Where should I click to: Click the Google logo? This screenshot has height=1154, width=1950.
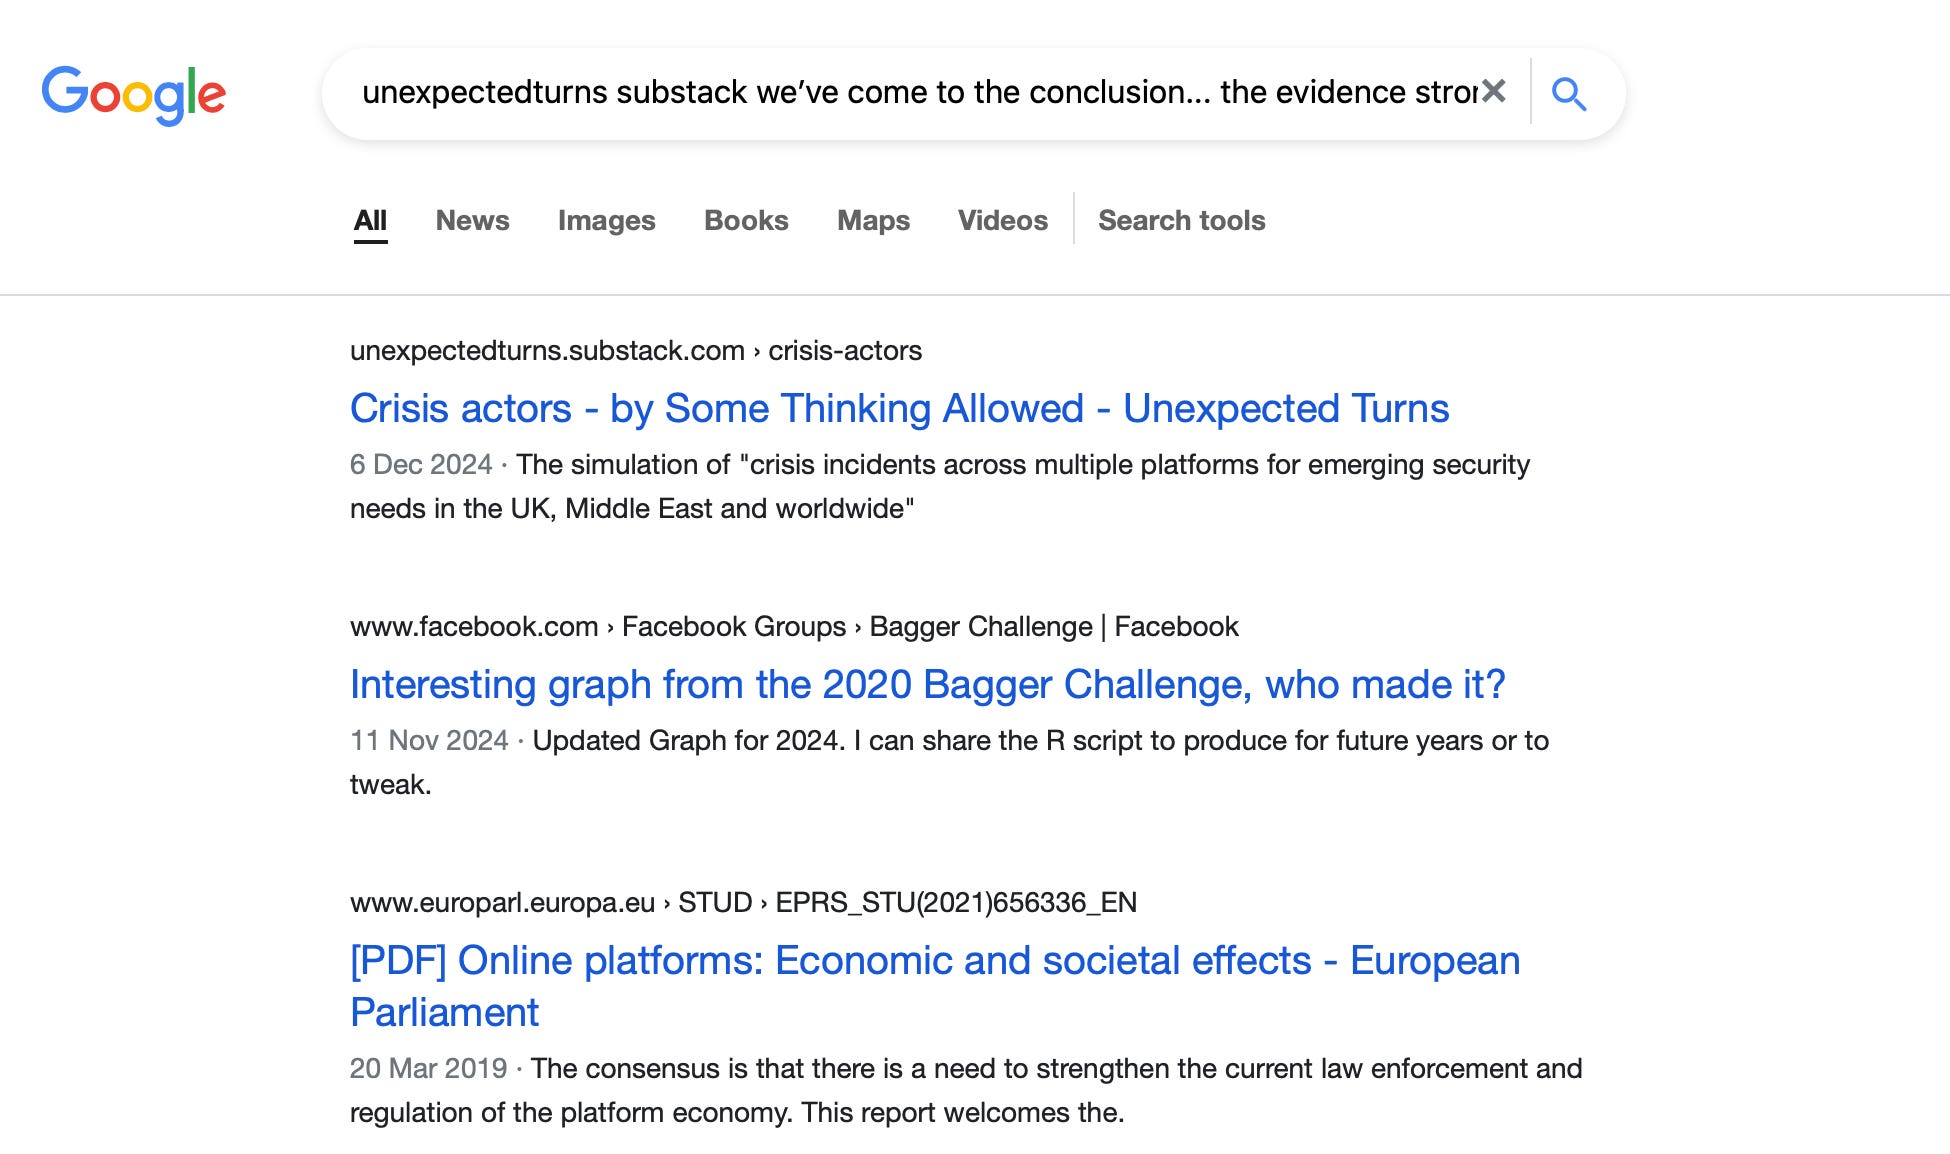pyautogui.click(x=134, y=95)
